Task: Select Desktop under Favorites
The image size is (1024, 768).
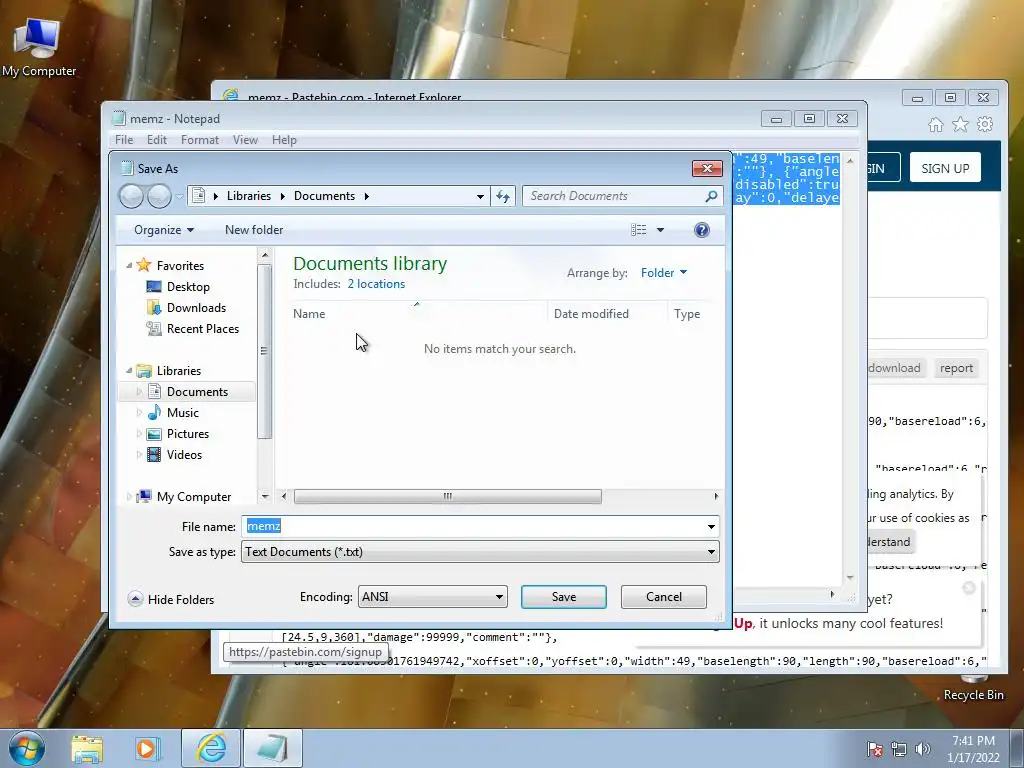Action: pyautogui.click(x=188, y=287)
